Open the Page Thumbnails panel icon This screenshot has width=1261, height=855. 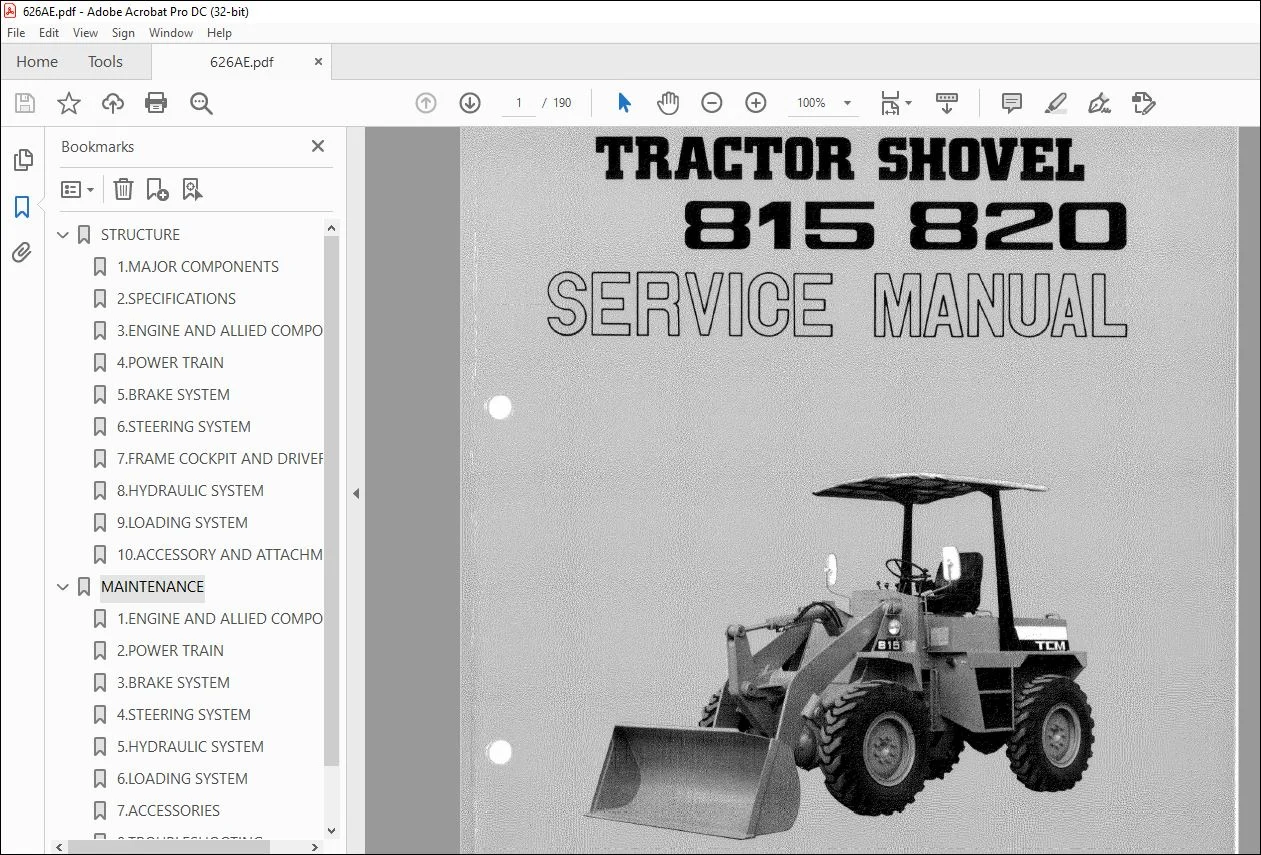[22, 160]
